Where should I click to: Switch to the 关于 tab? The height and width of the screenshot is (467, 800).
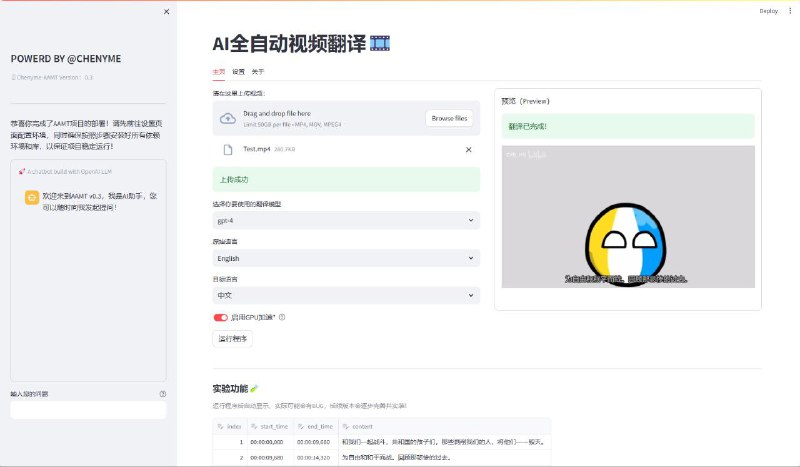[258, 71]
